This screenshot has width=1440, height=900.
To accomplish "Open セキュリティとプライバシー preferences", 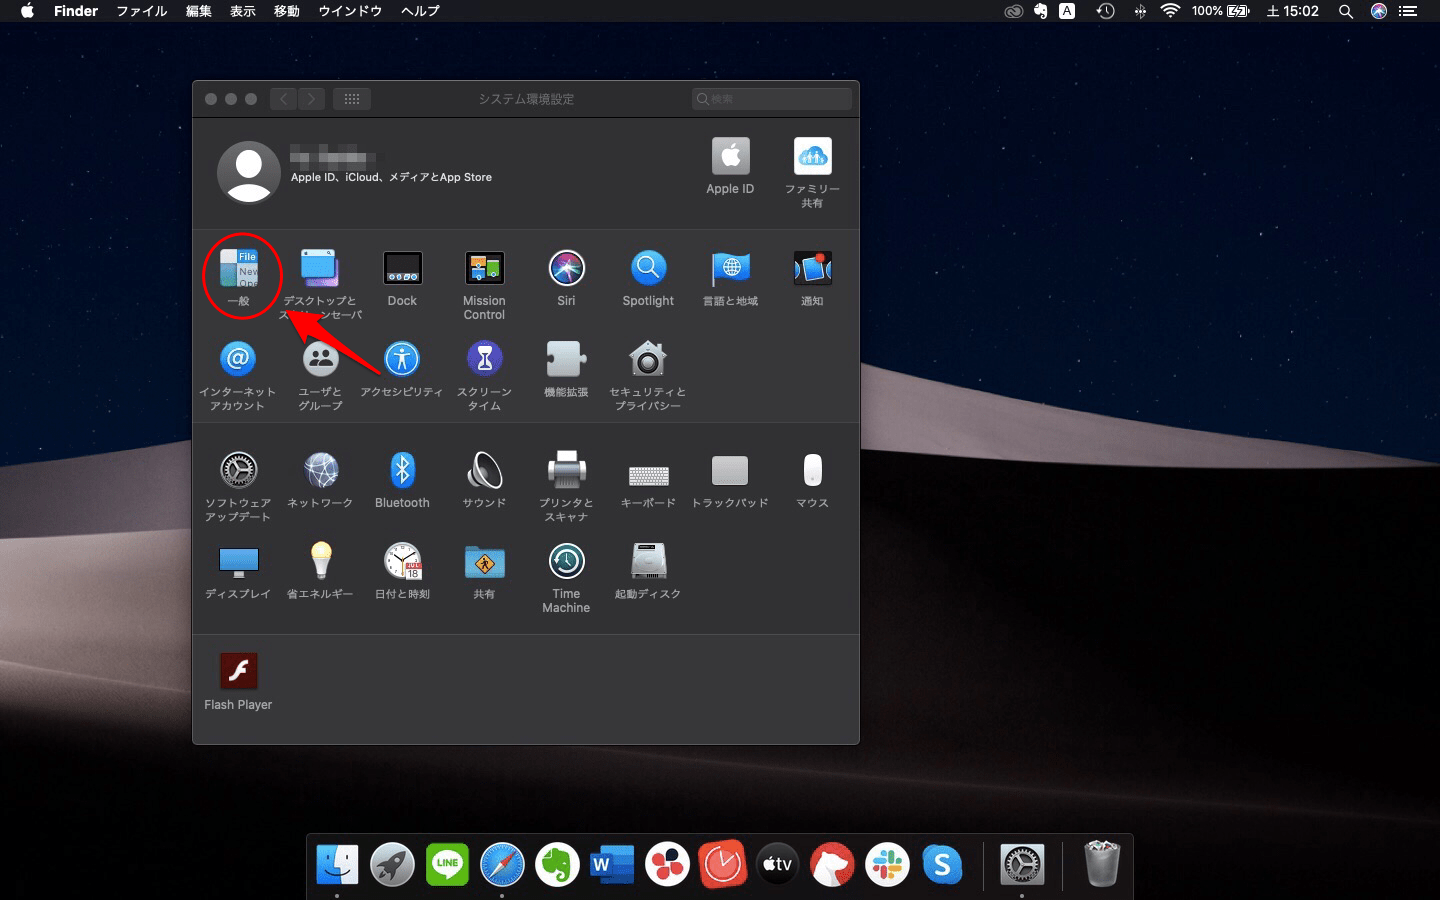I will coord(648,359).
